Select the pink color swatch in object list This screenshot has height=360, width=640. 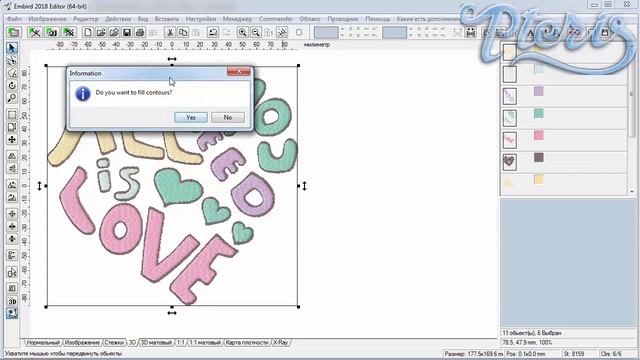(539, 135)
